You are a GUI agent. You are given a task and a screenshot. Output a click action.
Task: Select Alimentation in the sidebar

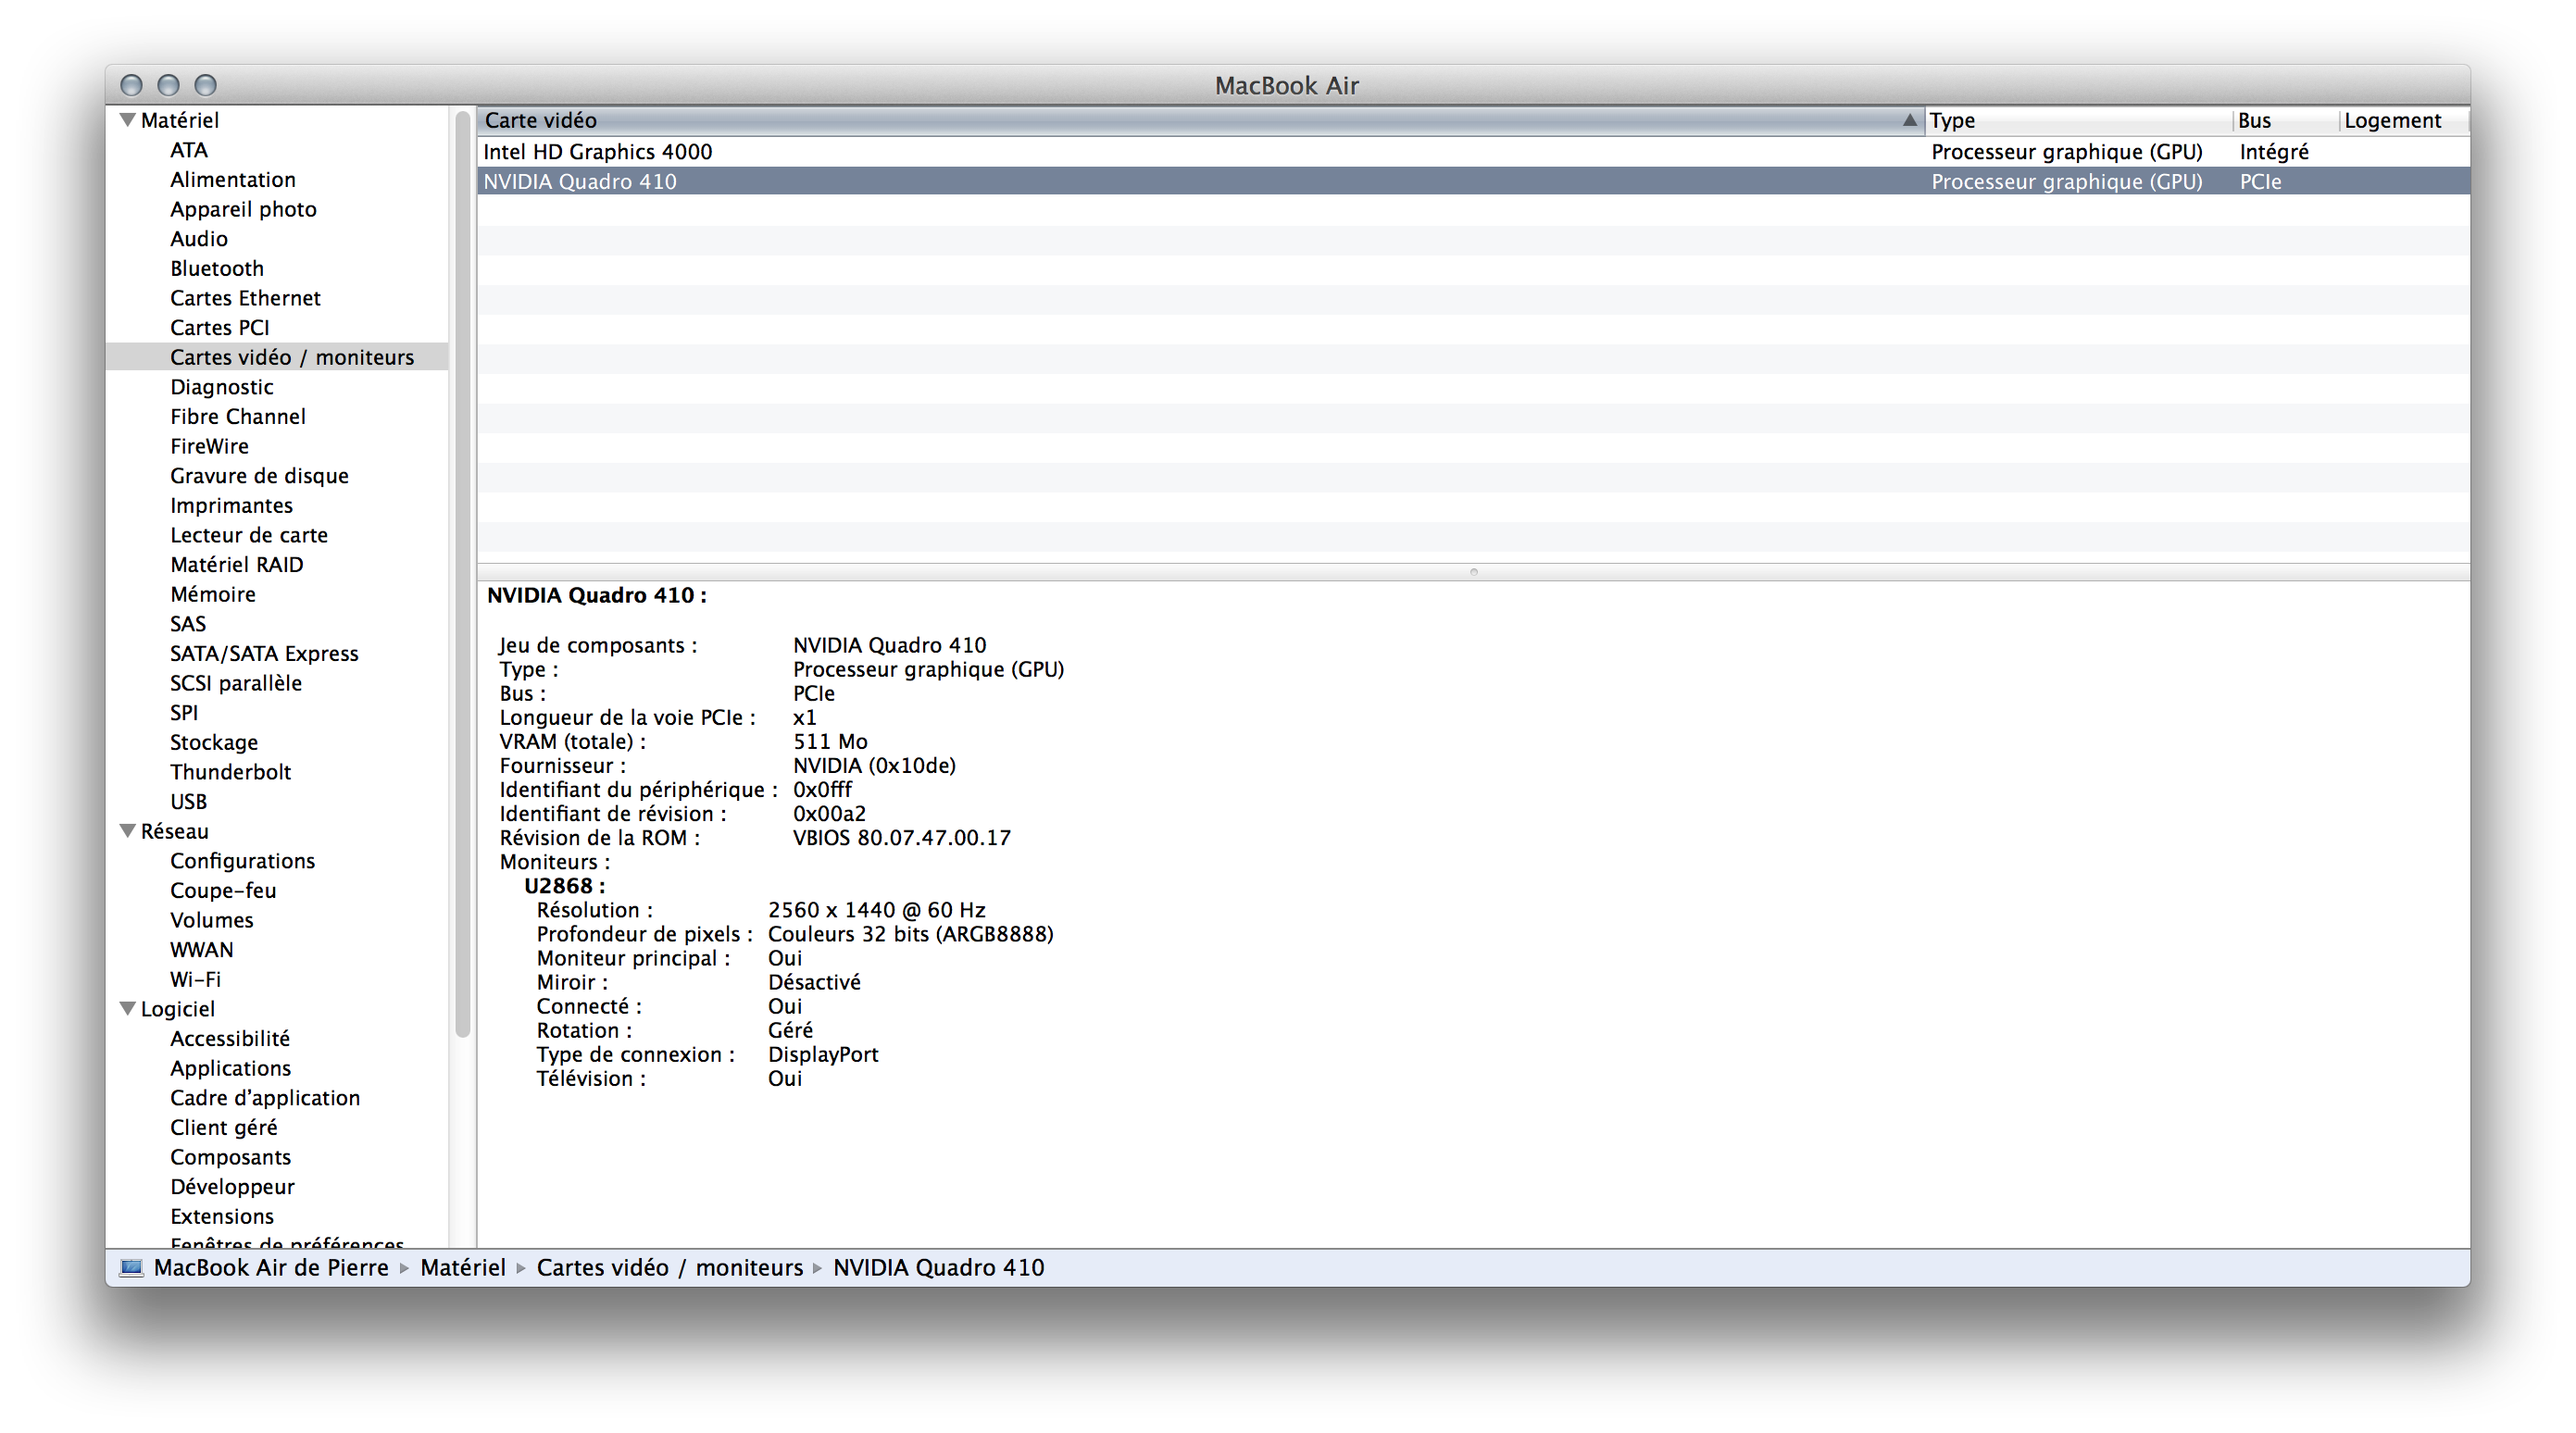tap(233, 180)
